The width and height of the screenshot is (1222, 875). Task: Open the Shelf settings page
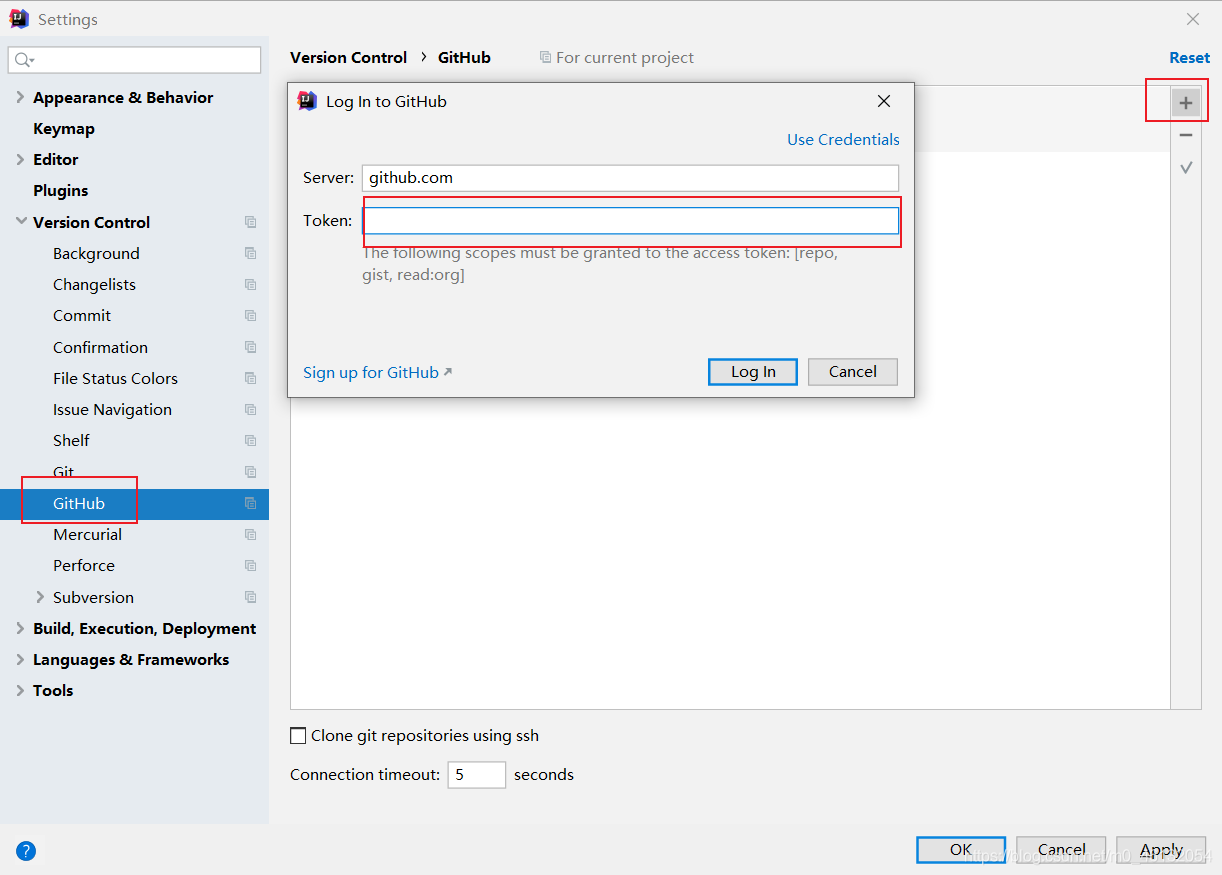71,441
